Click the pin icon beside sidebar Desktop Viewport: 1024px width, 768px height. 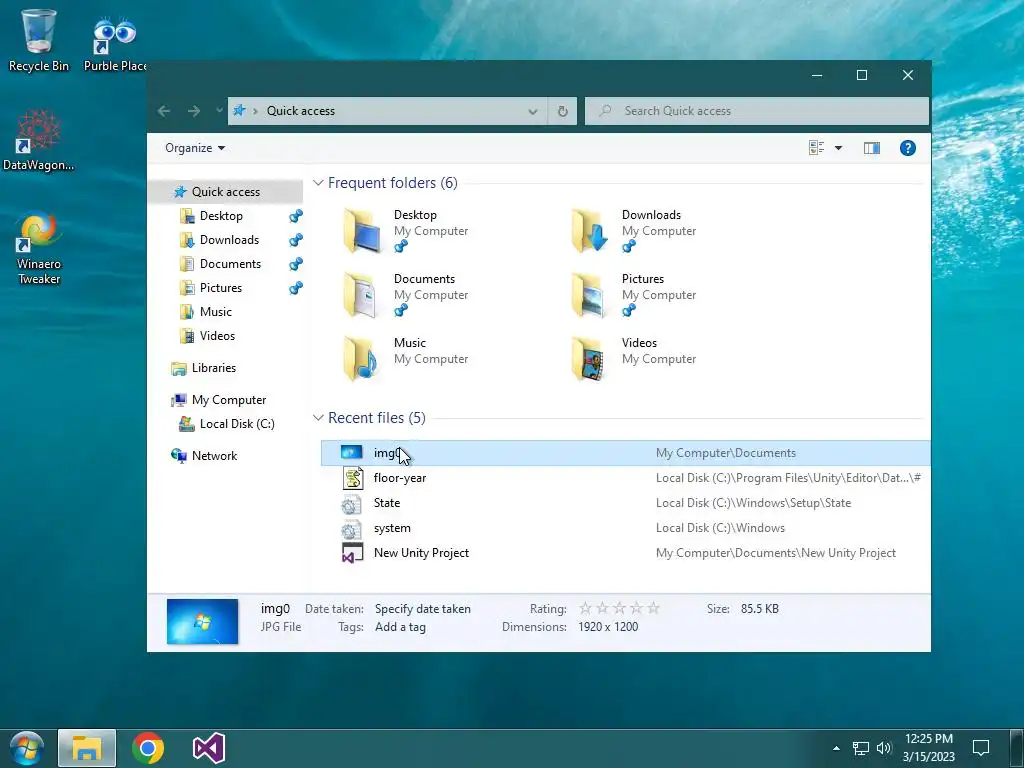click(x=296, y=216)
